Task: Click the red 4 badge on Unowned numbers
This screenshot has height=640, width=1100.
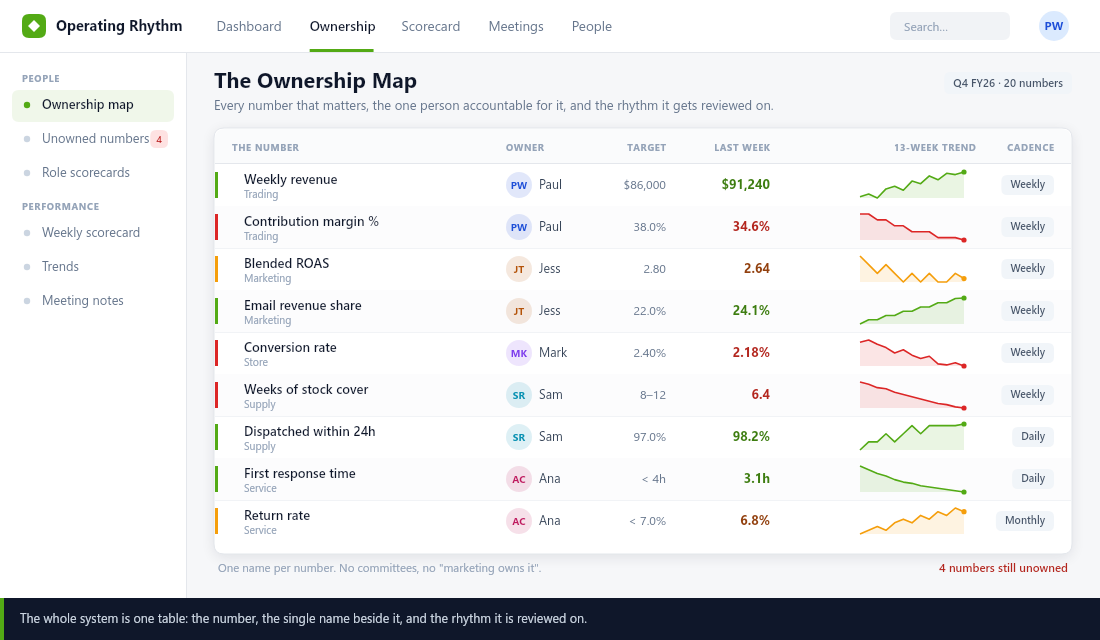Action: [159, 139]
